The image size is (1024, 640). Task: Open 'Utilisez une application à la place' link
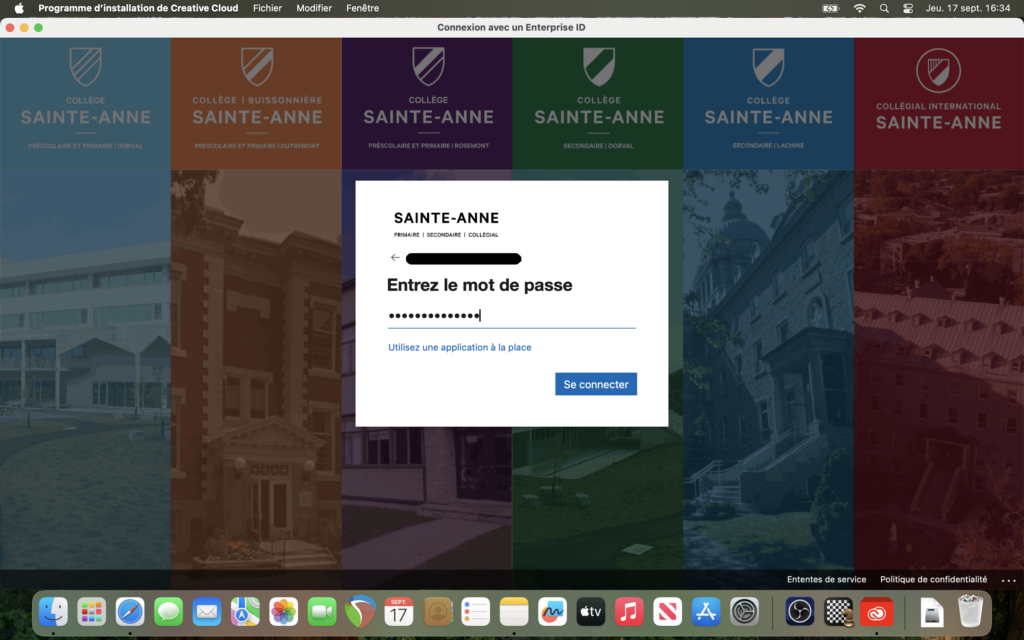(x=460, y=347)
